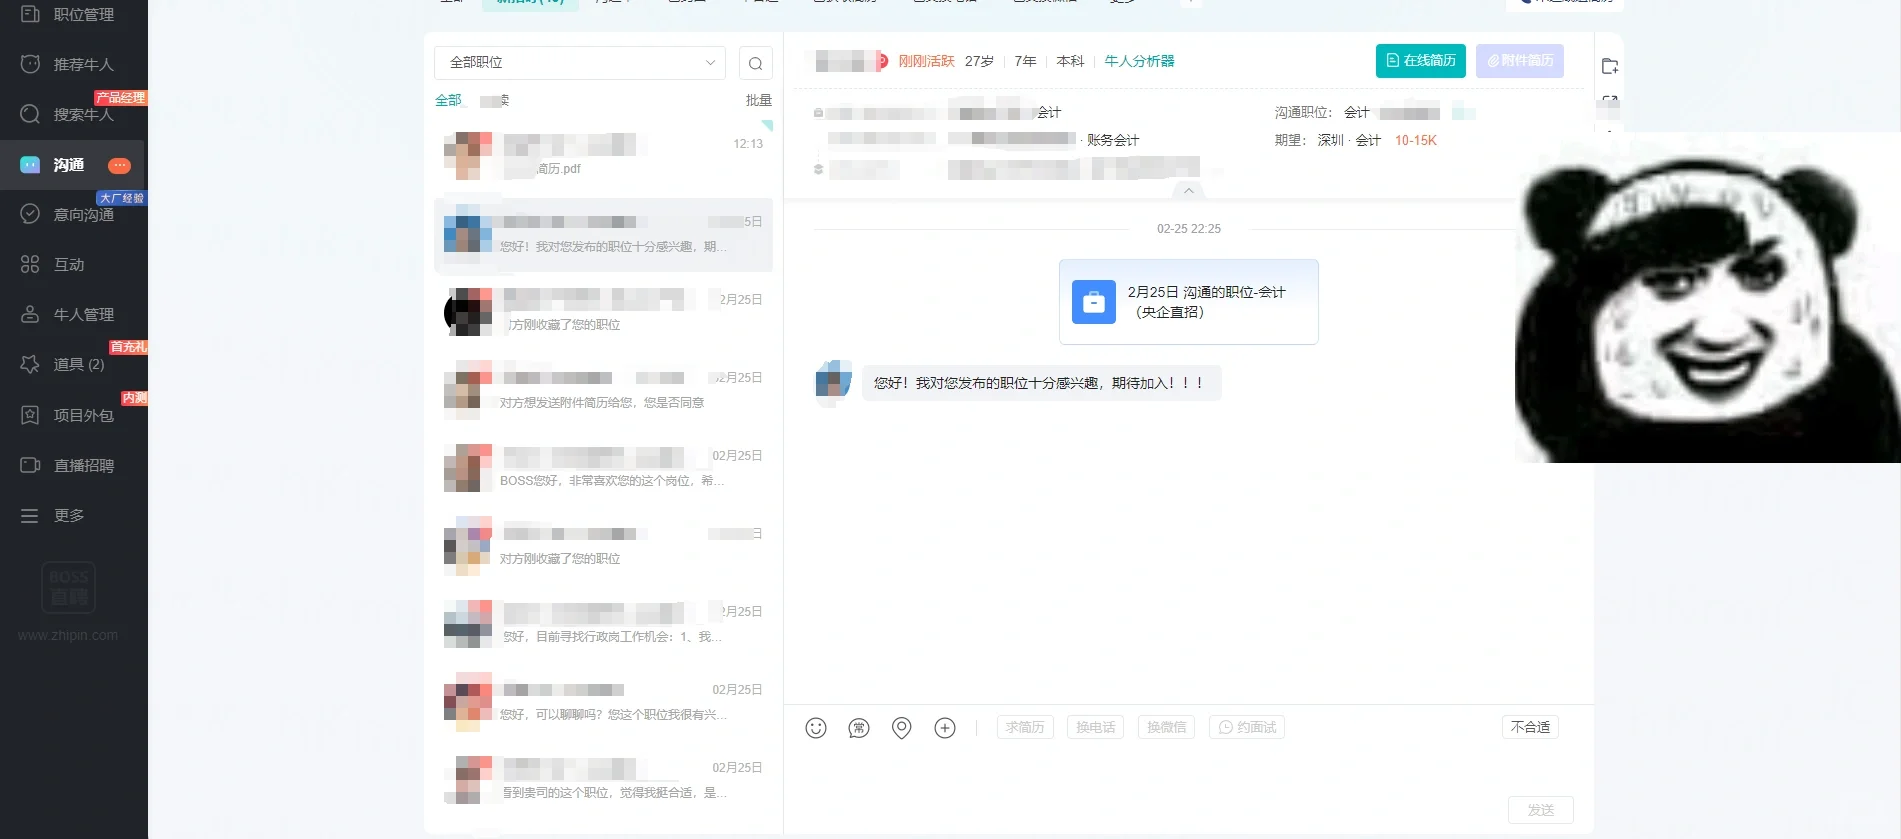
Task: Open the chat with 简历.pdf at 12:13
Action: [603, 156]
